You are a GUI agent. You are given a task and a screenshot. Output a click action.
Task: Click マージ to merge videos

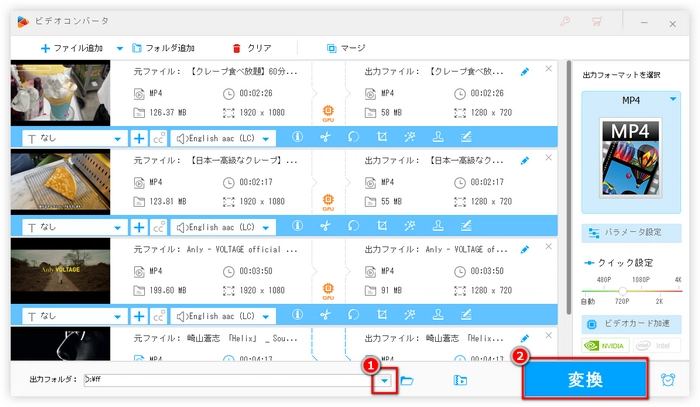coord(345,47)
